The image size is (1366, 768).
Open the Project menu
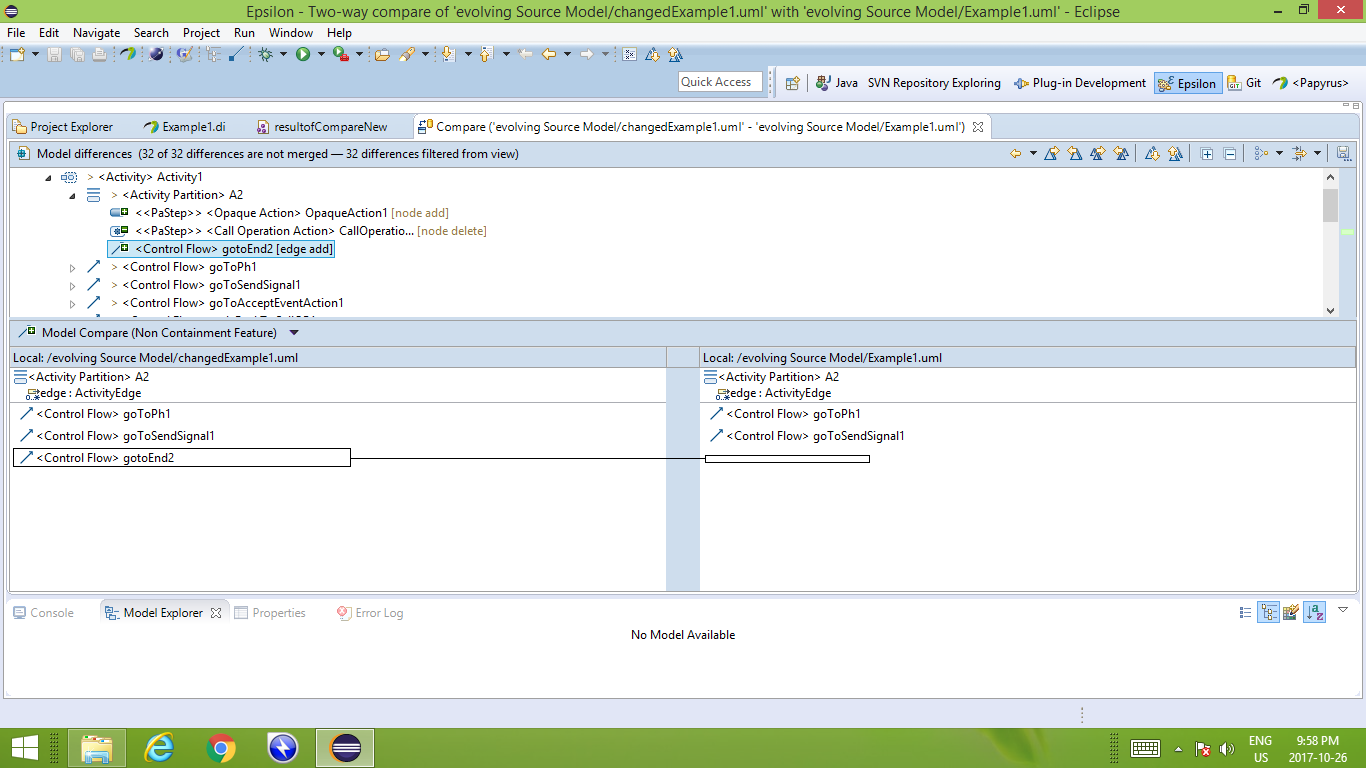[201, 33]
